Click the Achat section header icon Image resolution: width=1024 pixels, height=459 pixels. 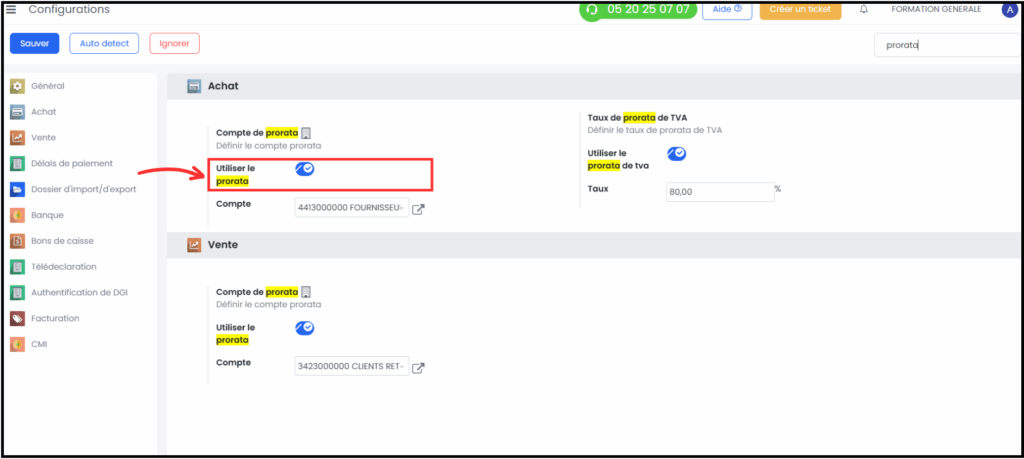(x=194, y=86)
